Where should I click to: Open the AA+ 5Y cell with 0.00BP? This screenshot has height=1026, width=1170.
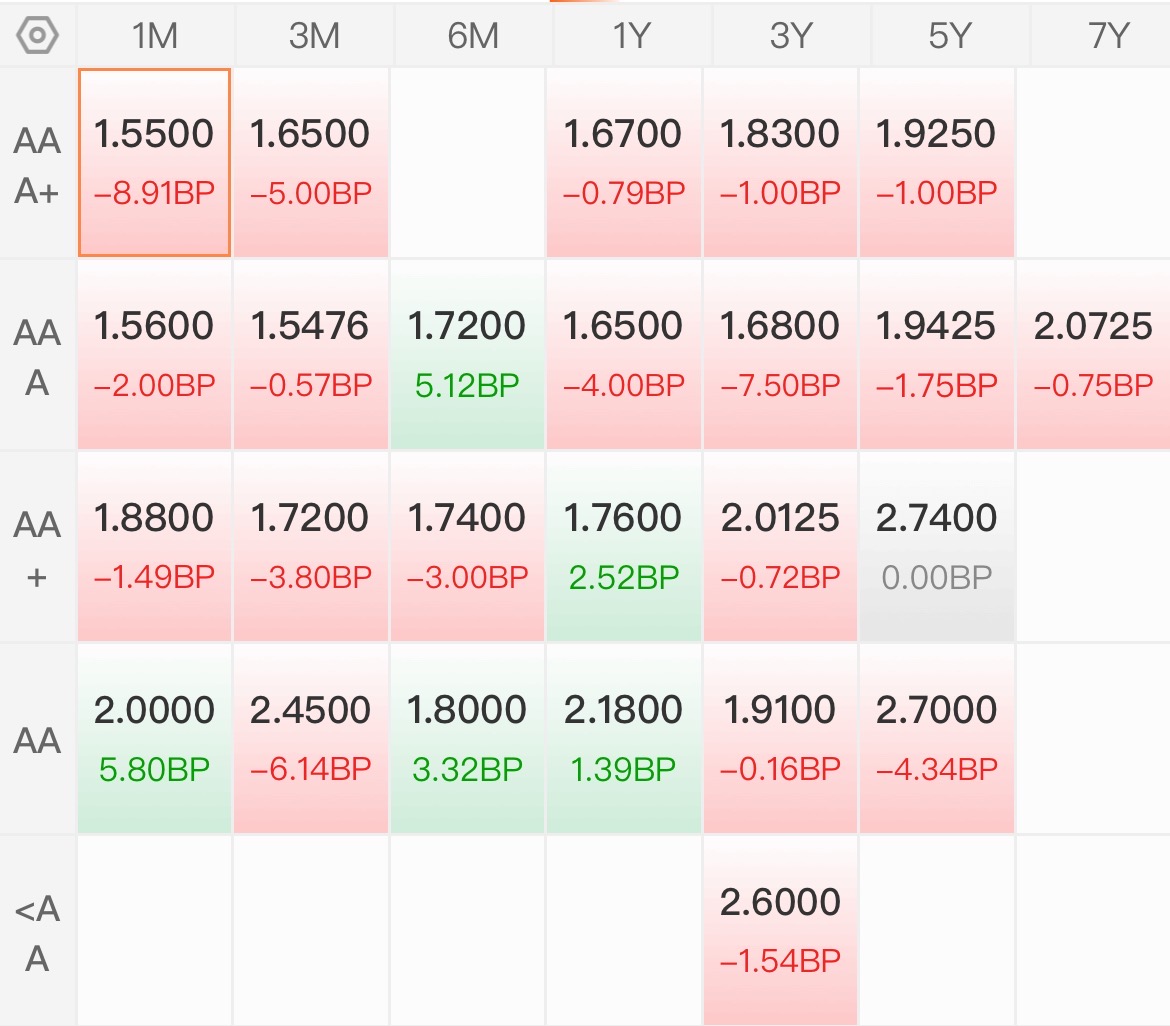click(936, 546)
